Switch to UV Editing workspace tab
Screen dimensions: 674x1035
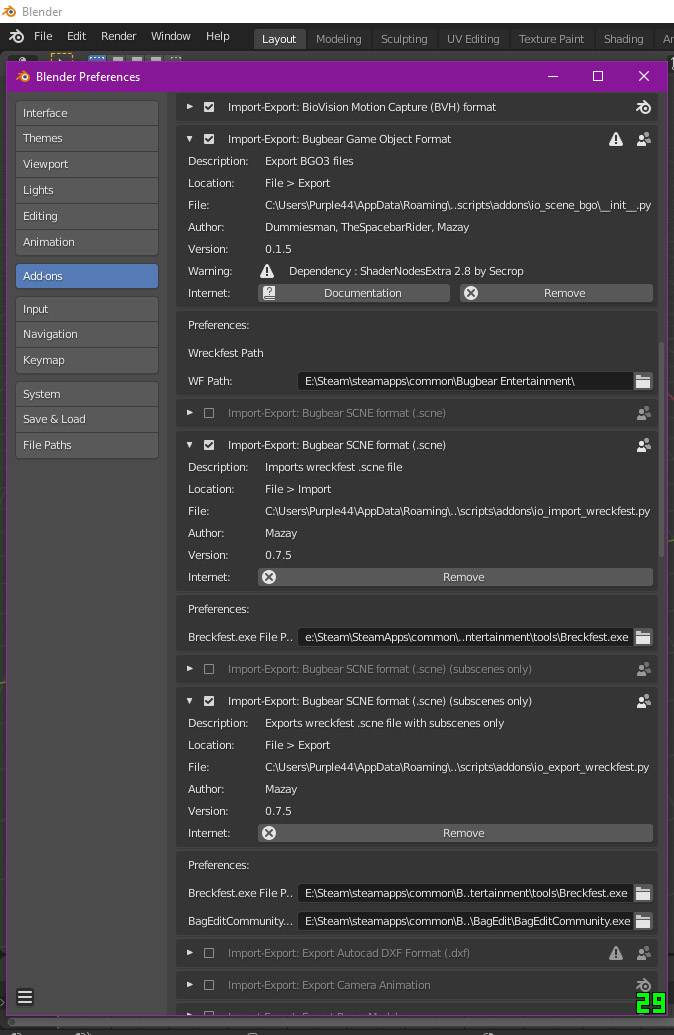(x=473, y=39)
